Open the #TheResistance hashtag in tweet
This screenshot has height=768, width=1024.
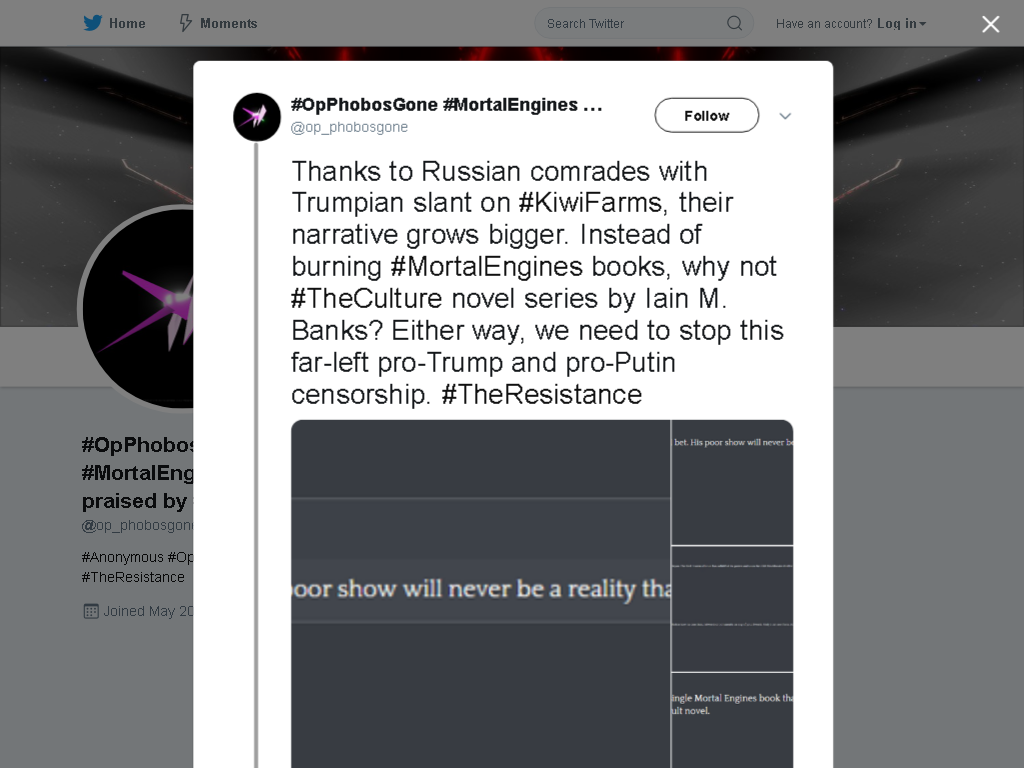pyautogui.click(x=542, y=394)
